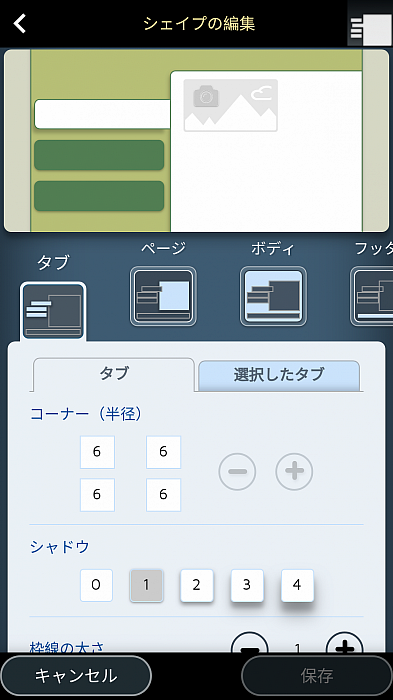Viewport: 393px width, 700px height.
Task: Switch to the 選択したタブ tab
Action: [279, 375]
